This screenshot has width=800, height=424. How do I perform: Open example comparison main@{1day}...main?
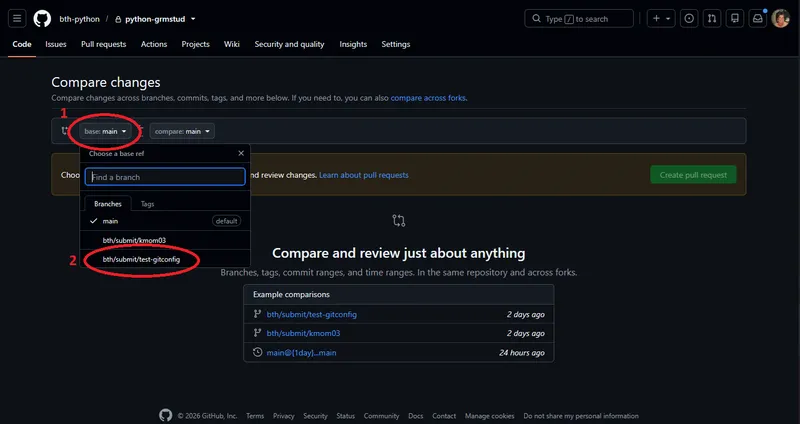coord(301,353)
